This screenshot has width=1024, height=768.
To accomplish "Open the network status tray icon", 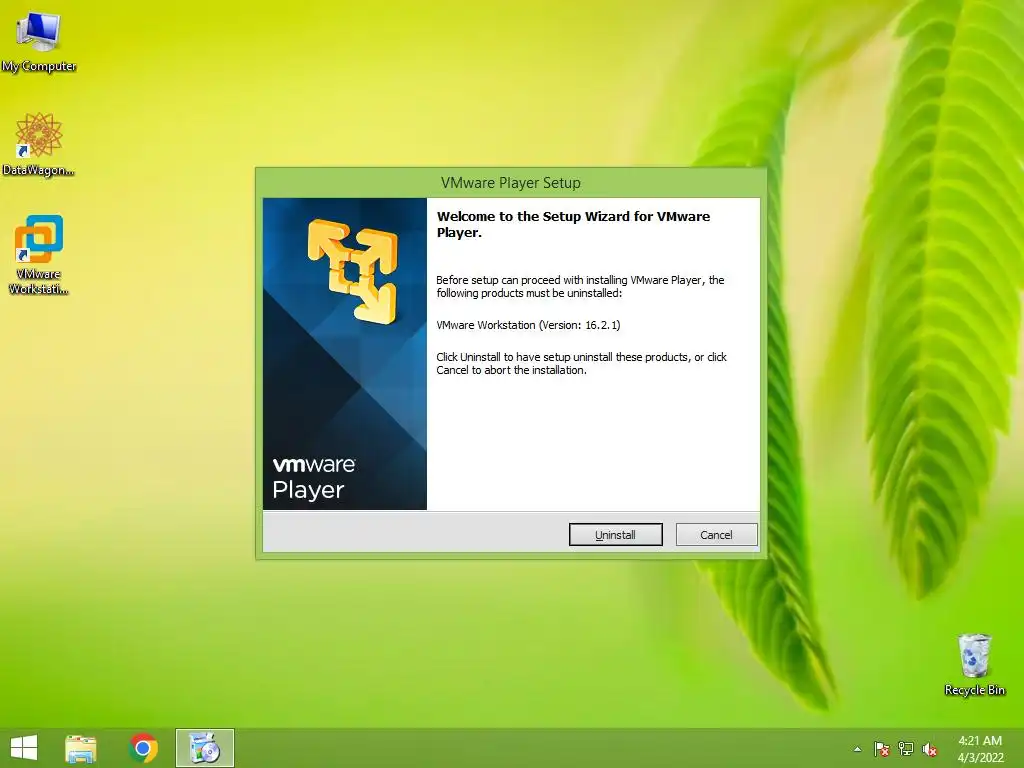I will click(906, 749).
